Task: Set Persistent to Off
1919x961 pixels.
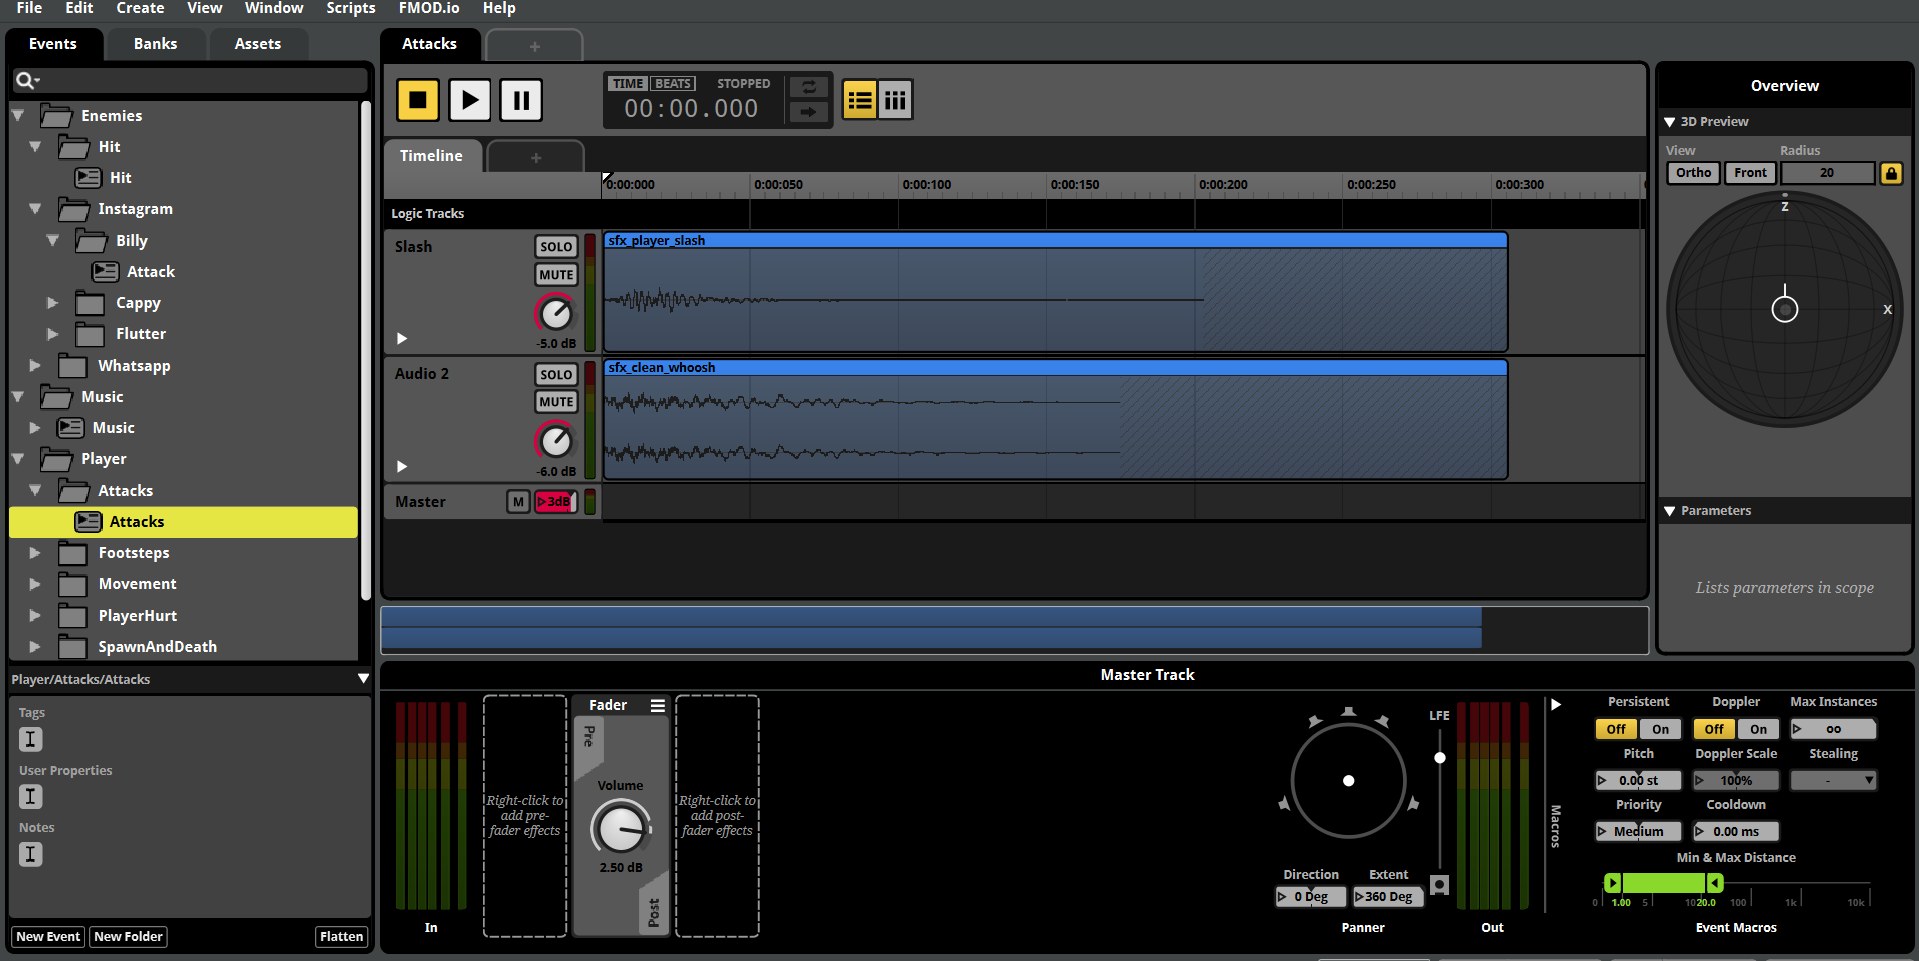Action: pyautogui.click(x=1616, y=729)
